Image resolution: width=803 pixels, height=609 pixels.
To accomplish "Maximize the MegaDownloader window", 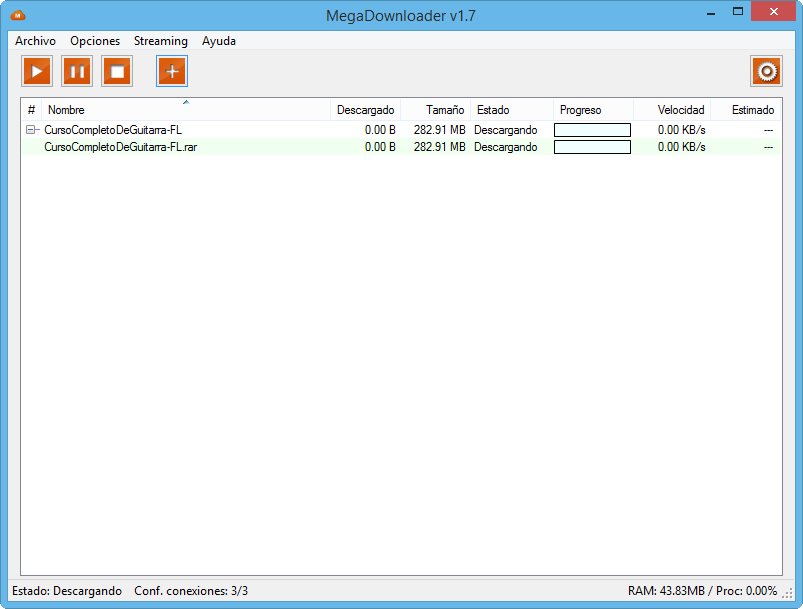I will pyautogui.click(x=737, y=11).
